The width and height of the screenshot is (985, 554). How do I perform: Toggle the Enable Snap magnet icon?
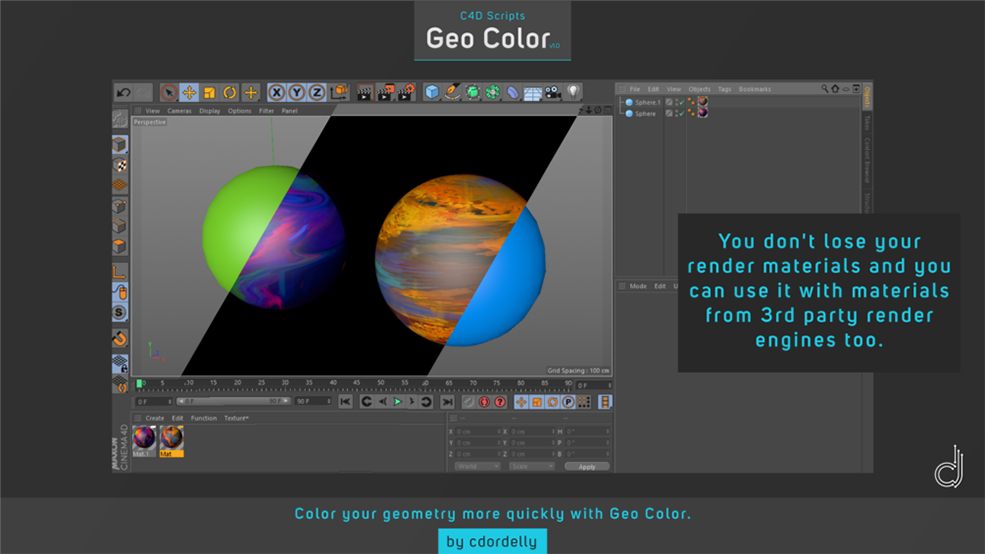[x=120, y=339]
